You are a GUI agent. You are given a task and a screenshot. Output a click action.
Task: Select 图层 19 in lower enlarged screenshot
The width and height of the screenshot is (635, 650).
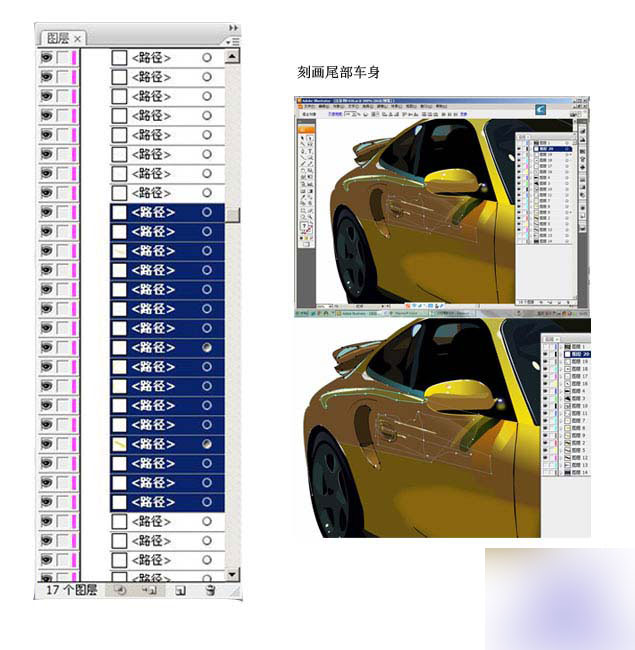point(577,361)
